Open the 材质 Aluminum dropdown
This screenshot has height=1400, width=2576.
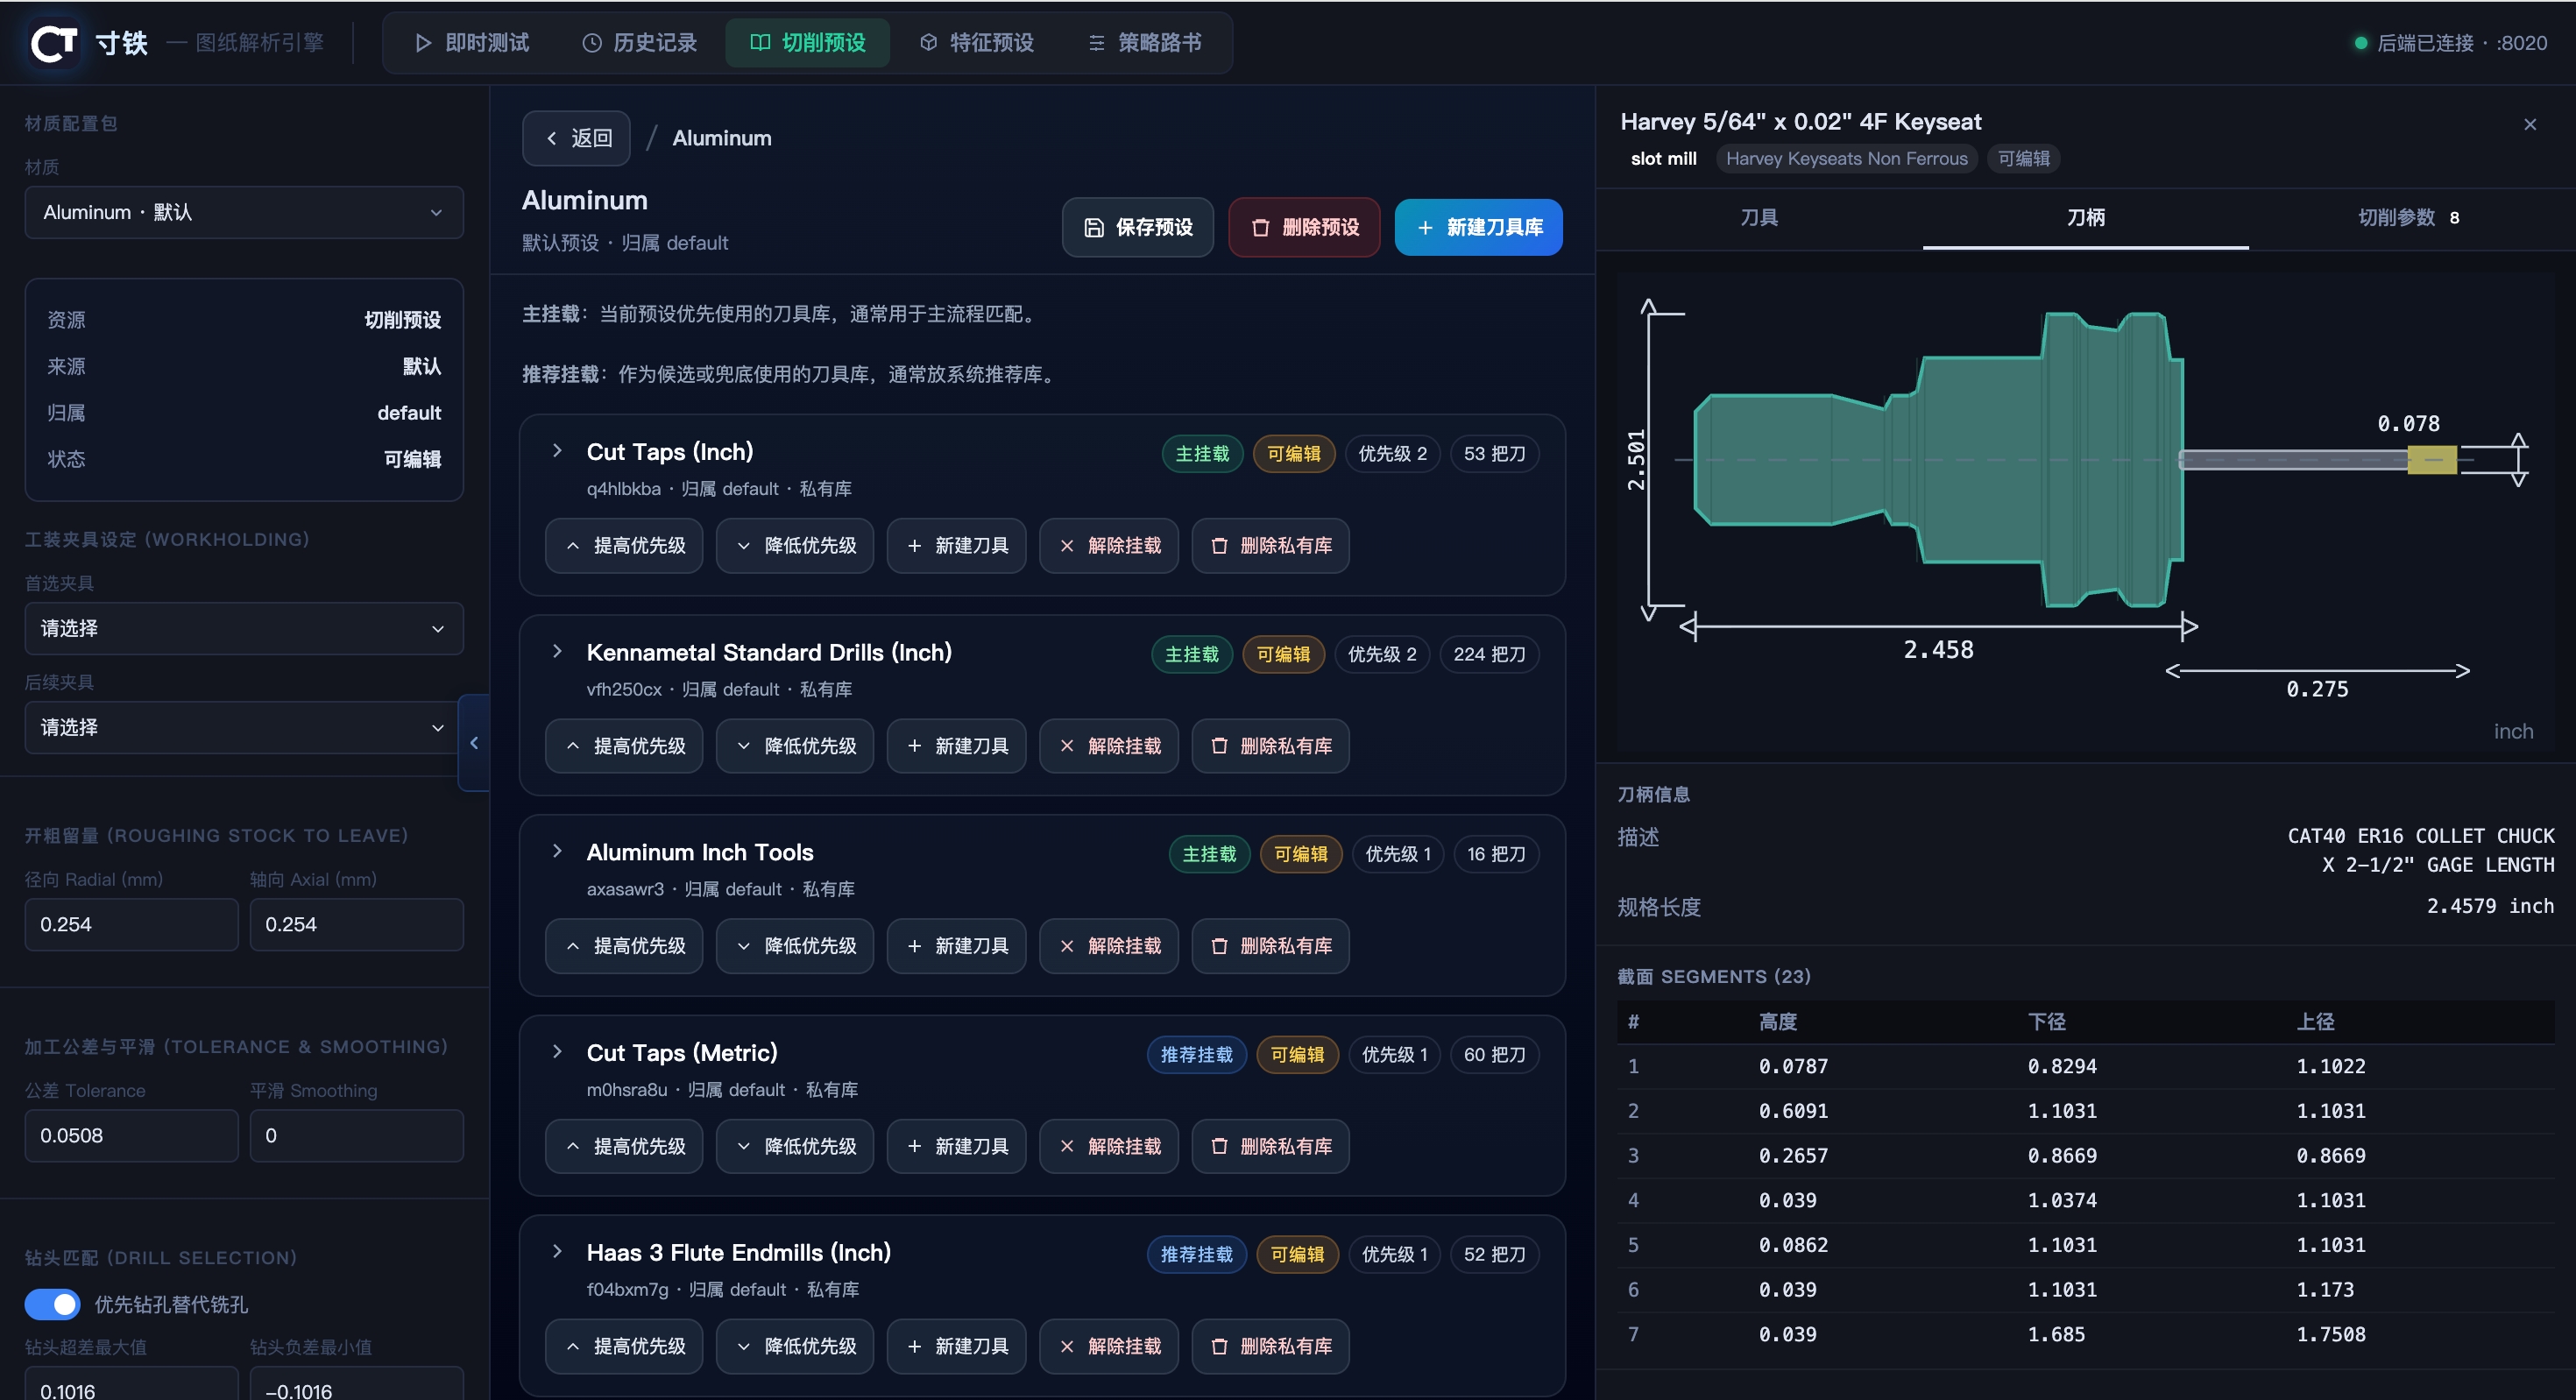[x=244, y=212]
